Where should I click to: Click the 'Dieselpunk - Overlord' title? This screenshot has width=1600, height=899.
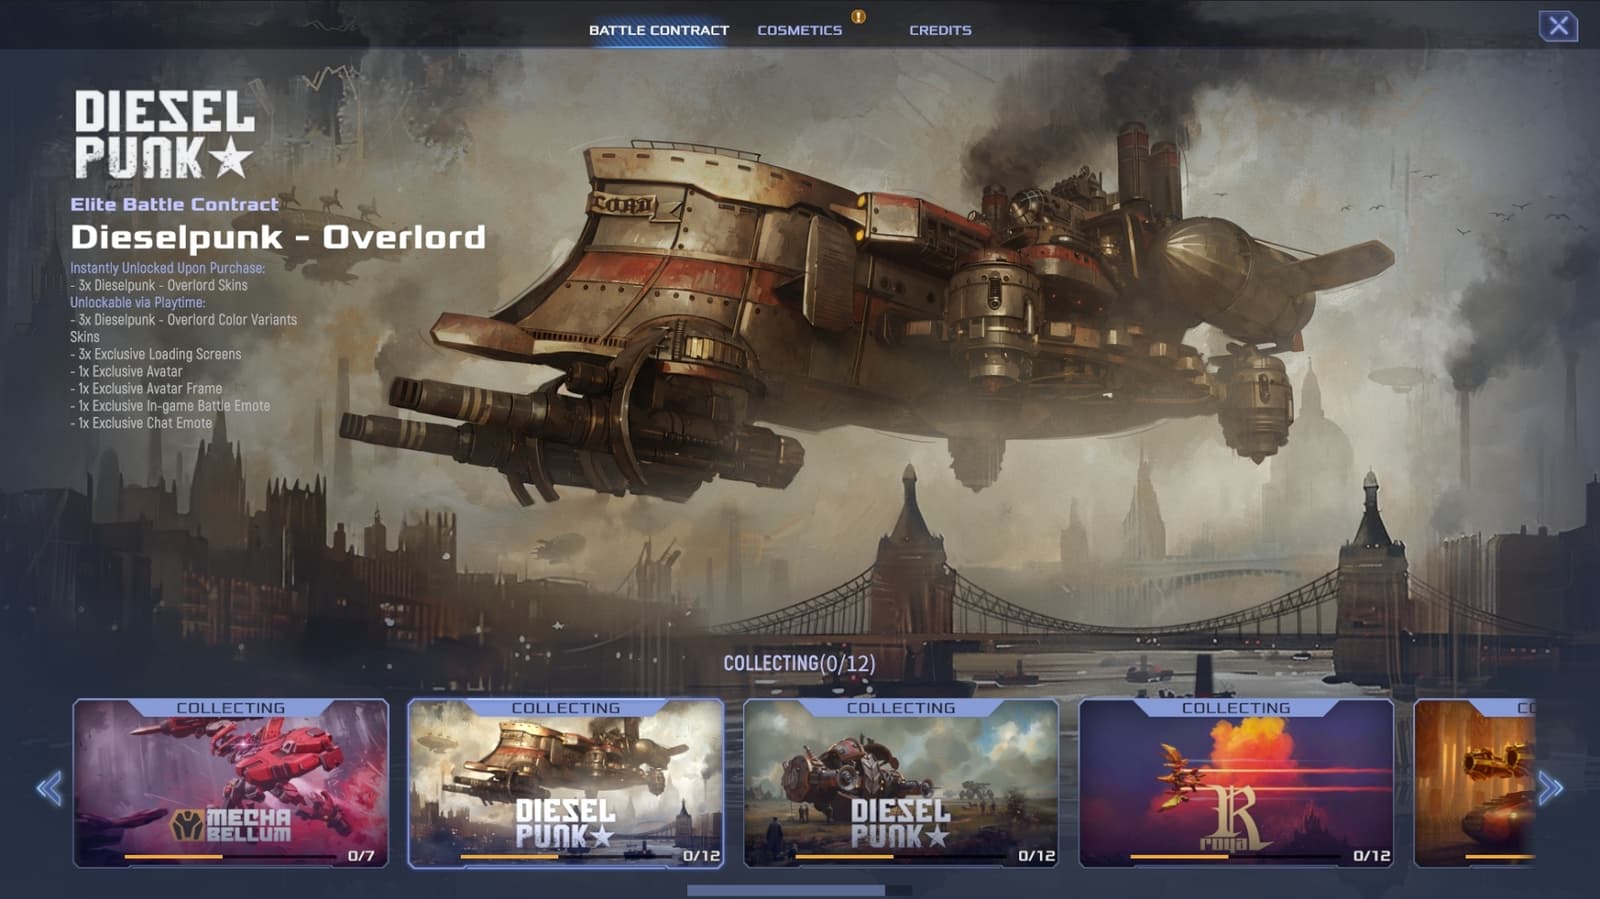coord(278,237)
